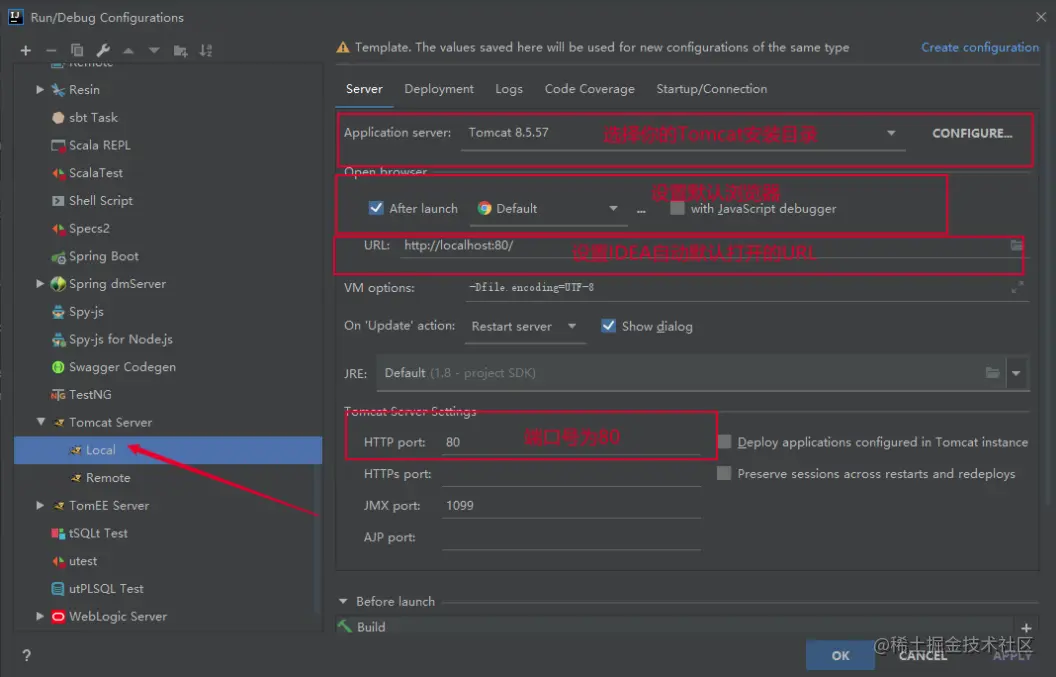Viewport: 1056px width, 677px height.
Task: Click into the JMX port field
Action: pyautogui.click(x=572, y=505)
